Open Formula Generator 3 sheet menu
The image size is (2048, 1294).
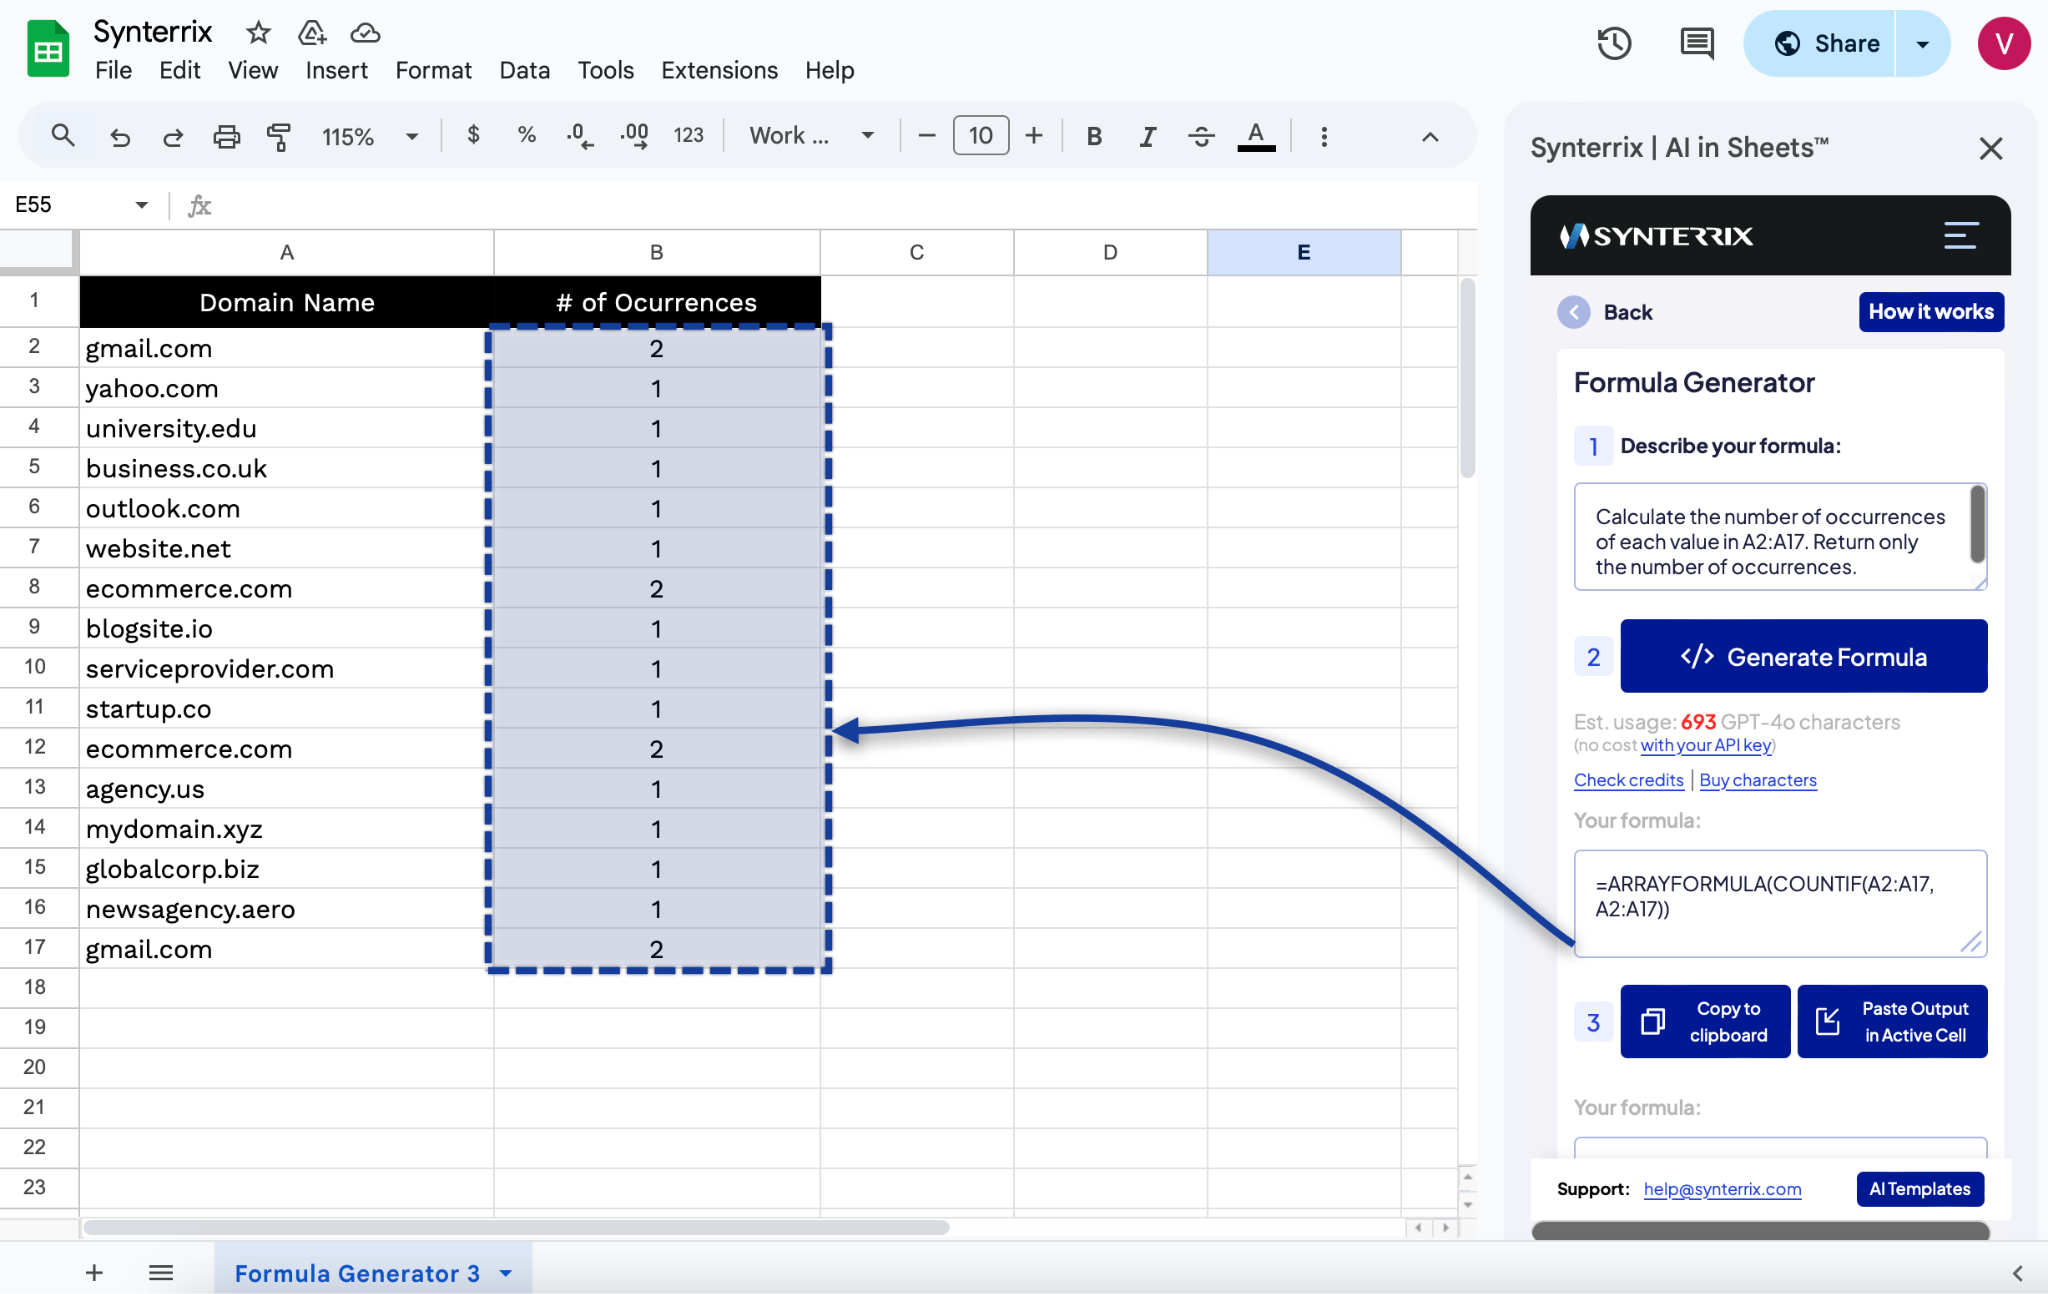coord(506,1273)
